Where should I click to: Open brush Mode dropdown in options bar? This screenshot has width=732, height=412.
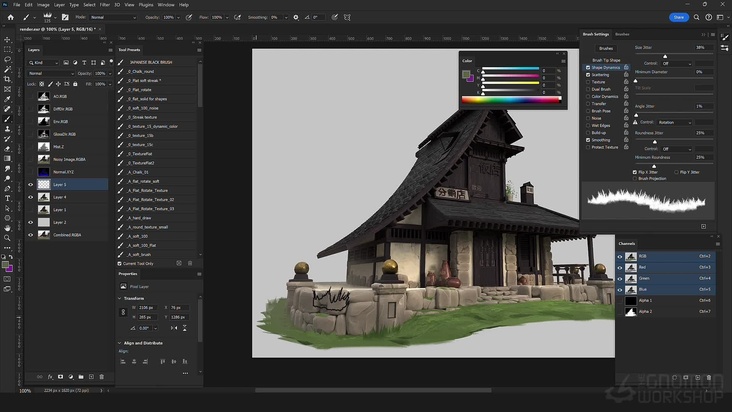pos(113,17)
